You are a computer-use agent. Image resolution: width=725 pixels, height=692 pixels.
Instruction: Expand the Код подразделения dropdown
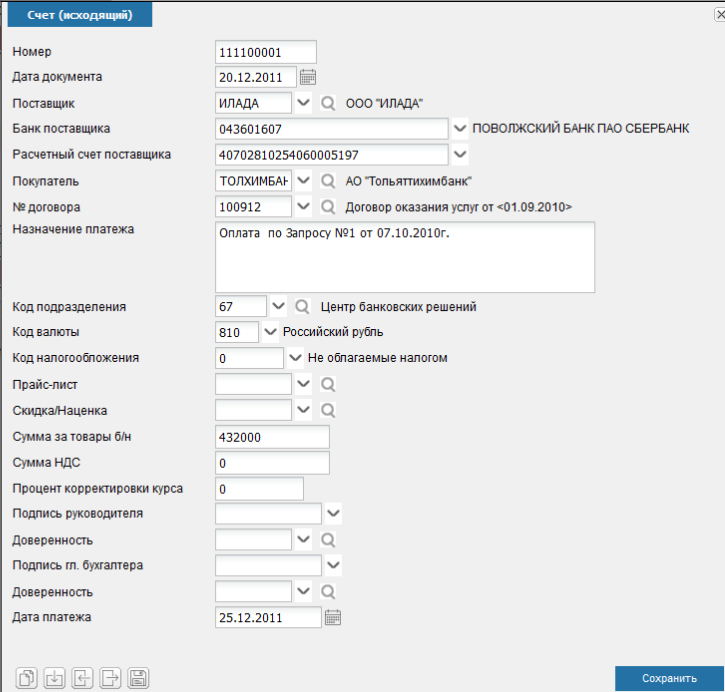[x=278, y=306]
